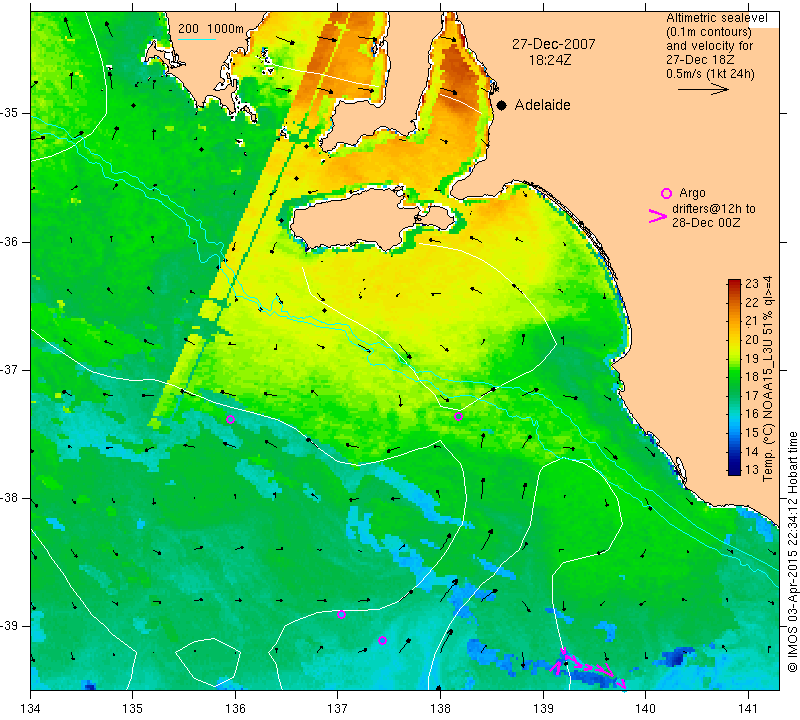Screen dimensions: 800x720
Task: Click the longitude axis label 141
Action: point(748,709)
